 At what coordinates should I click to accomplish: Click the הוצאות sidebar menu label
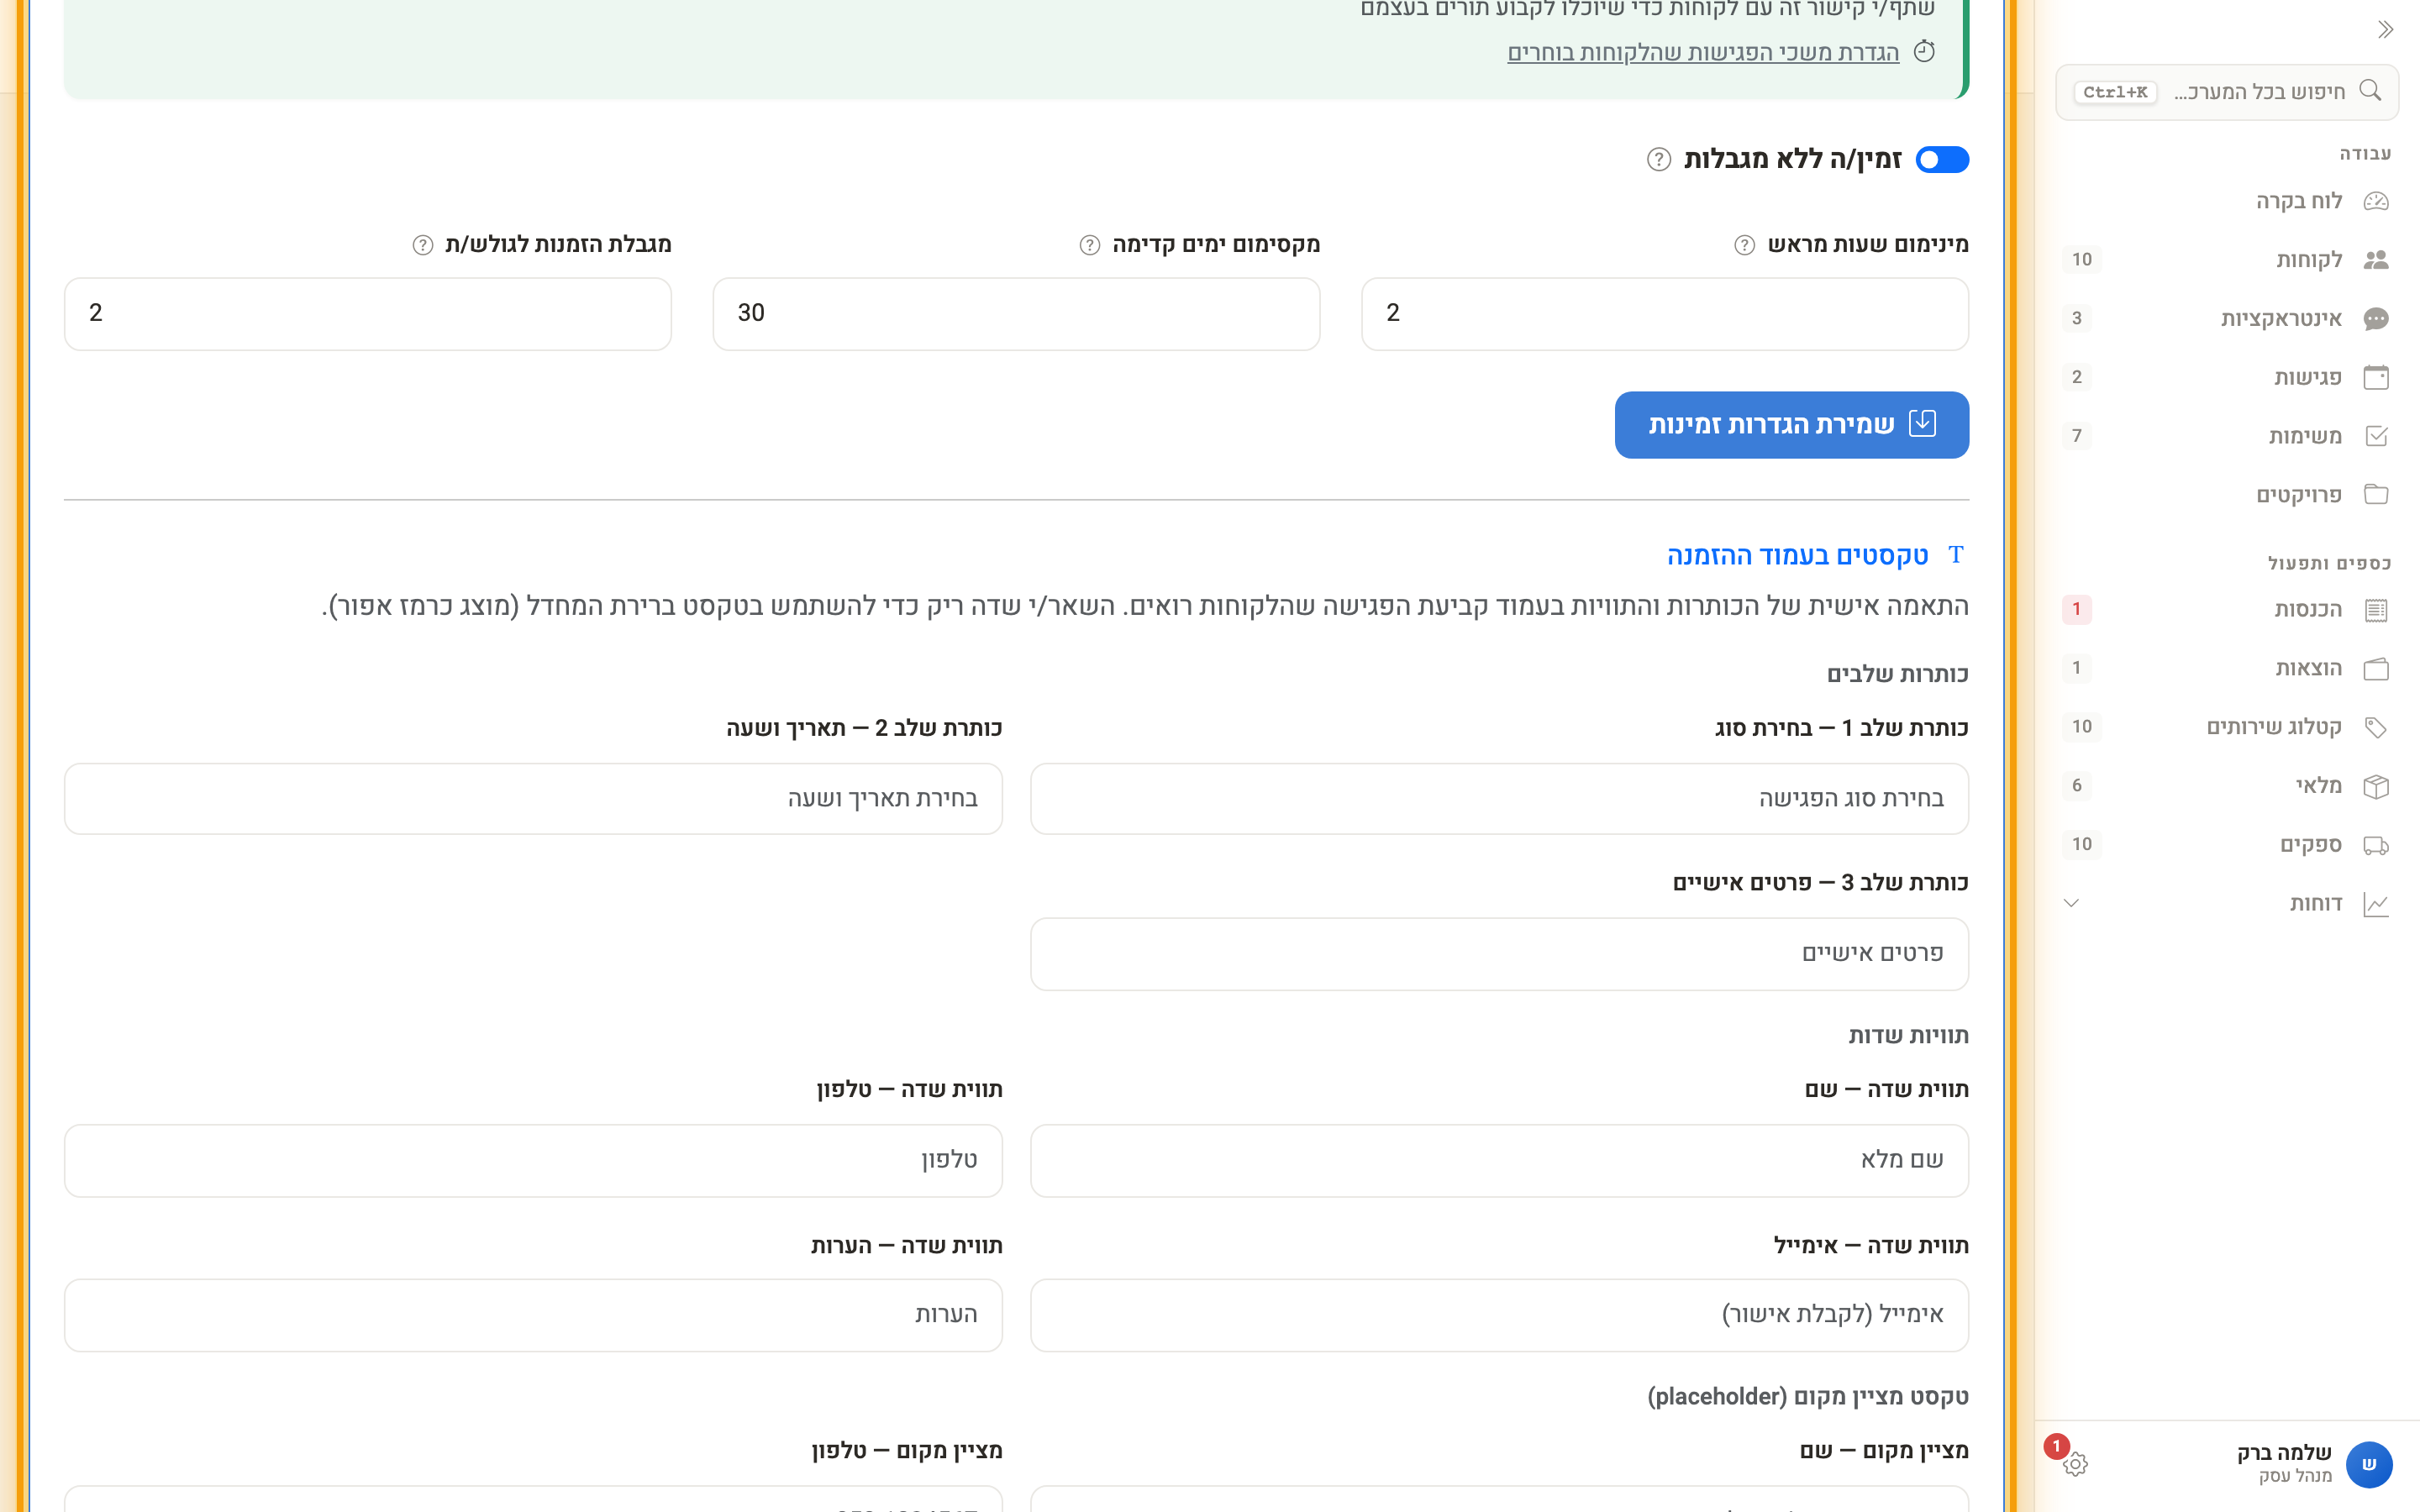pyautogui.click(x=2308, y=668)
